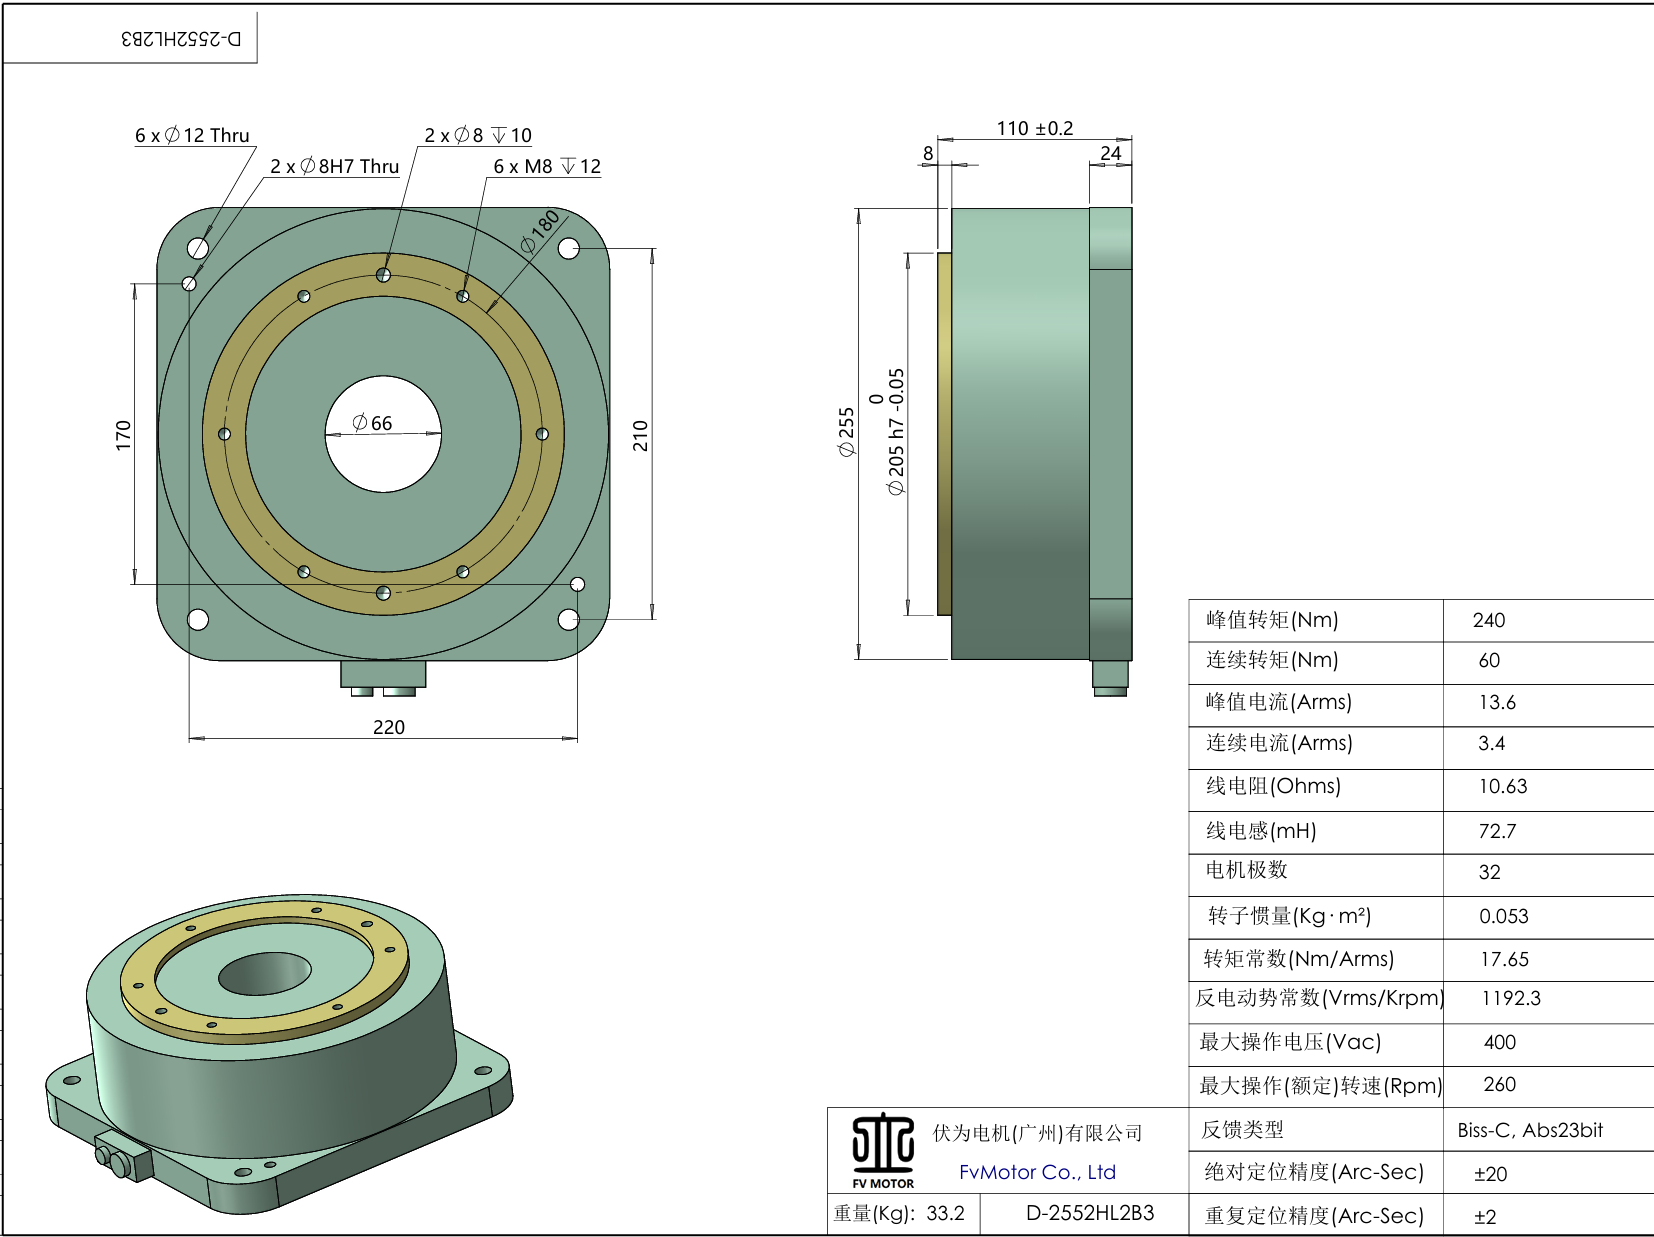Viewport: 1654px width, 1237px height.
Task: Click the 6 x M8 ⊽12 thread callout
Action: click(x=546, y=167)
